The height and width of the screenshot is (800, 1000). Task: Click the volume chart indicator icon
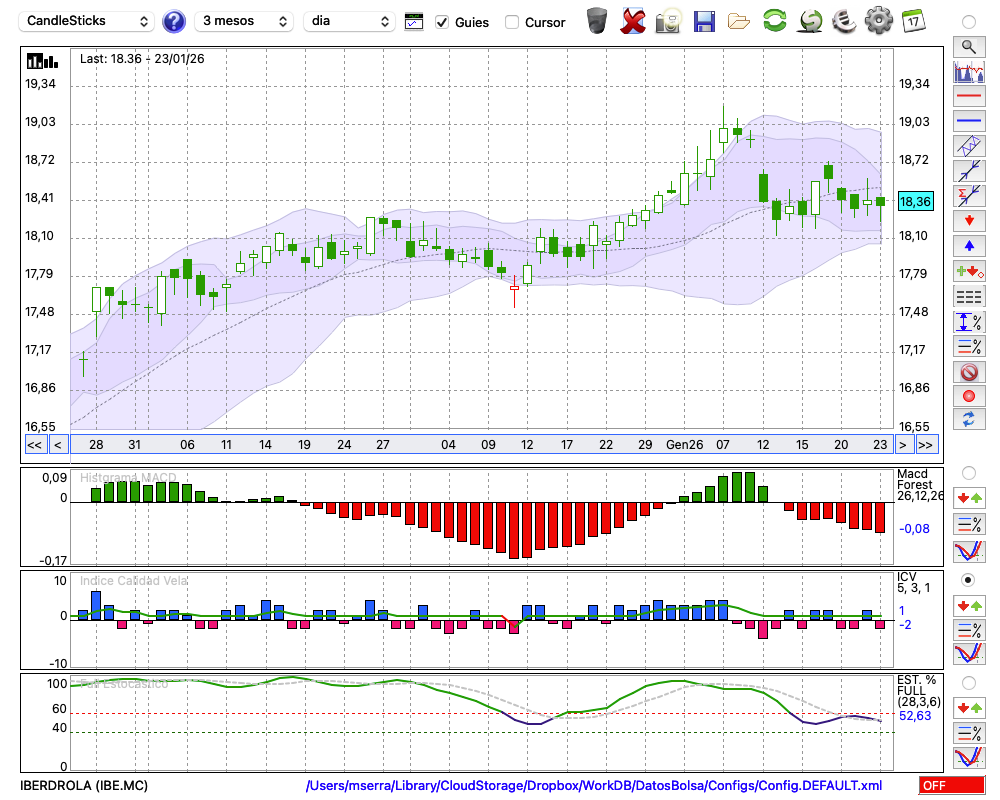tap(969, 71)
